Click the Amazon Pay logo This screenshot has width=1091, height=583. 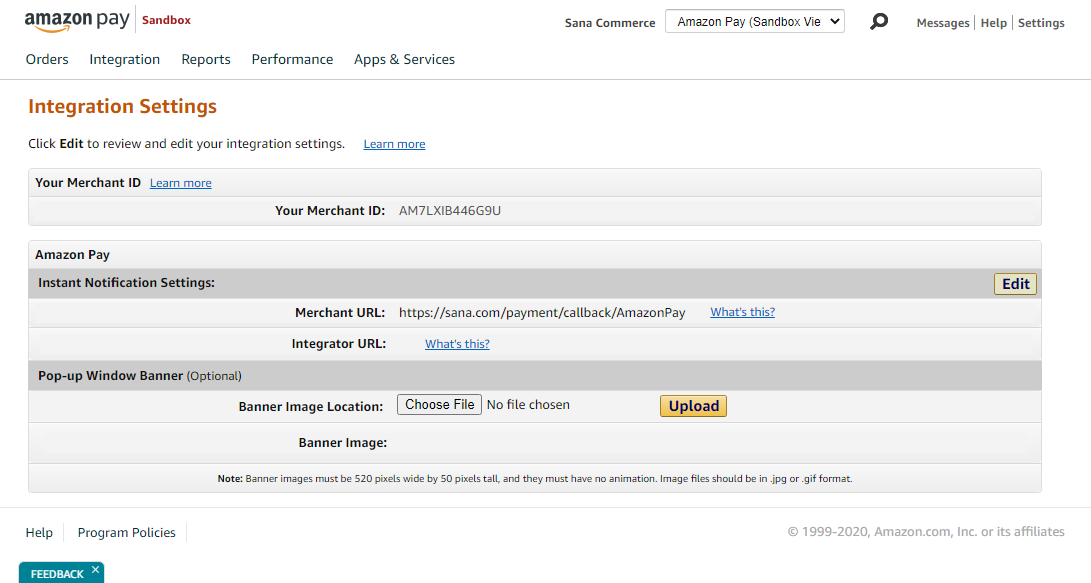tap(77, 21)
